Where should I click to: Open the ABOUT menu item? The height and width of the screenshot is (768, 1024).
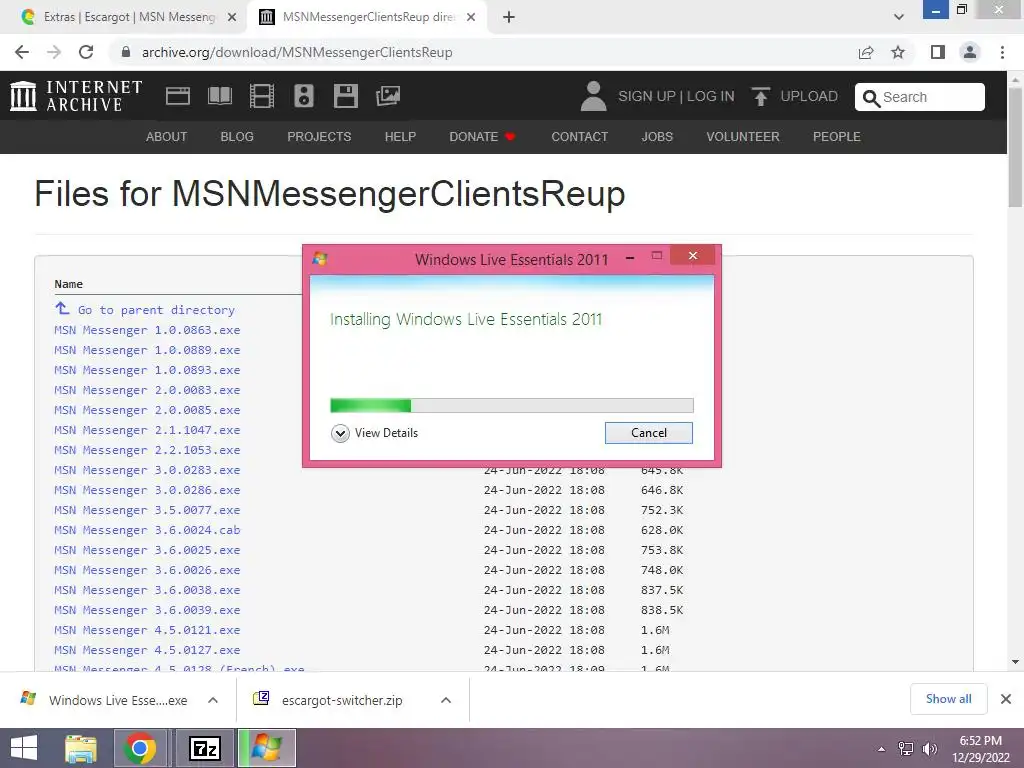(167, 136)
